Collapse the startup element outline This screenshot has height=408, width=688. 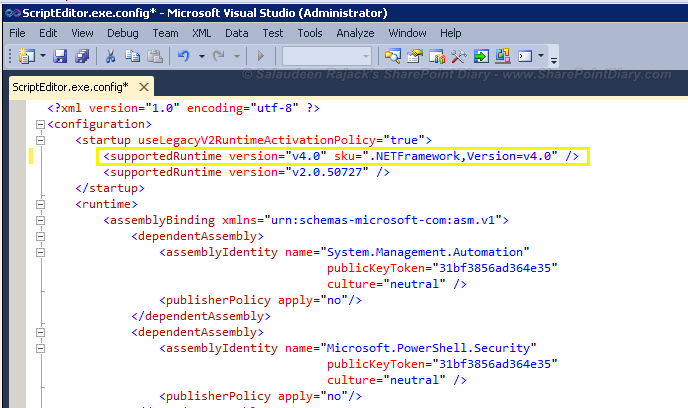(40, 140)
